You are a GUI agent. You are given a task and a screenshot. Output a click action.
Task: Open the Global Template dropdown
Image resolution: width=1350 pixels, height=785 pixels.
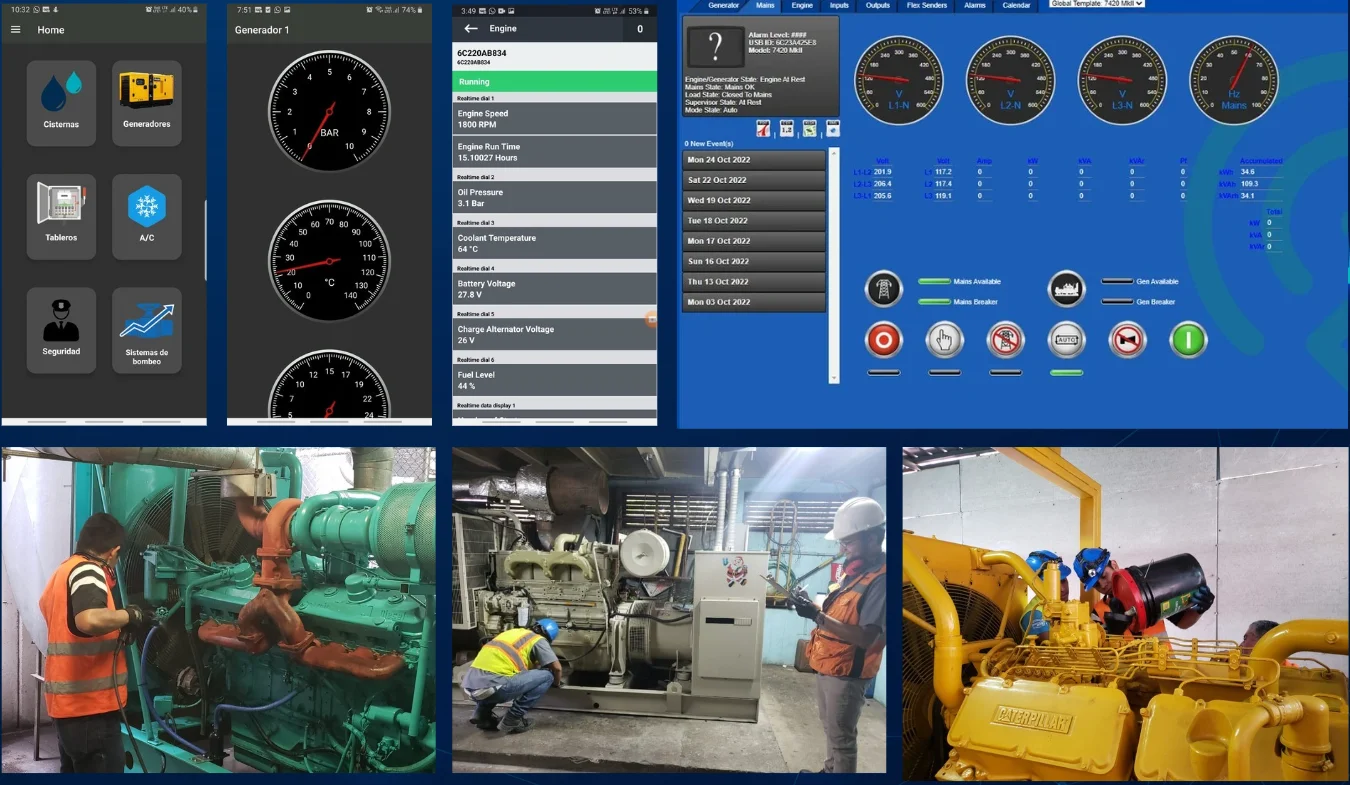pos(1096,4)
